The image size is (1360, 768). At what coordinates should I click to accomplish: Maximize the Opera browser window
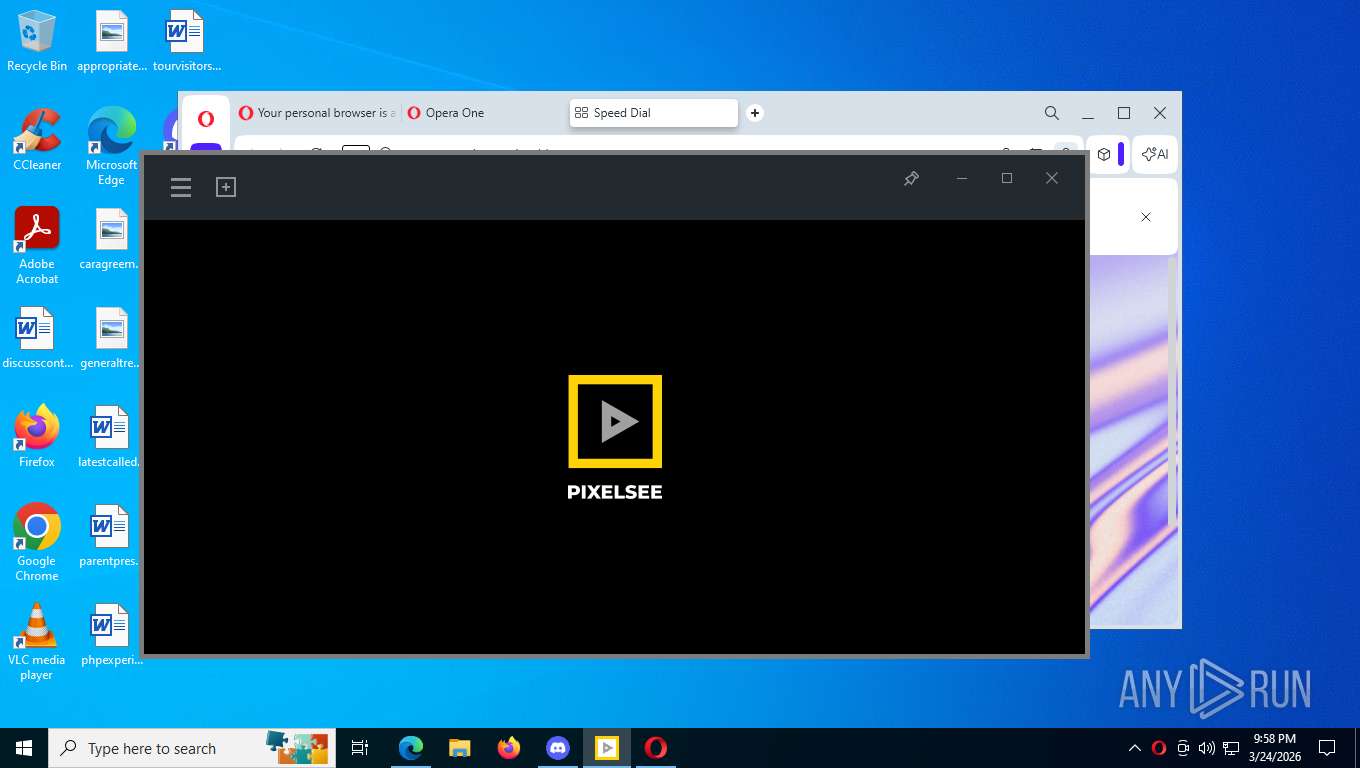(1124, 113)
